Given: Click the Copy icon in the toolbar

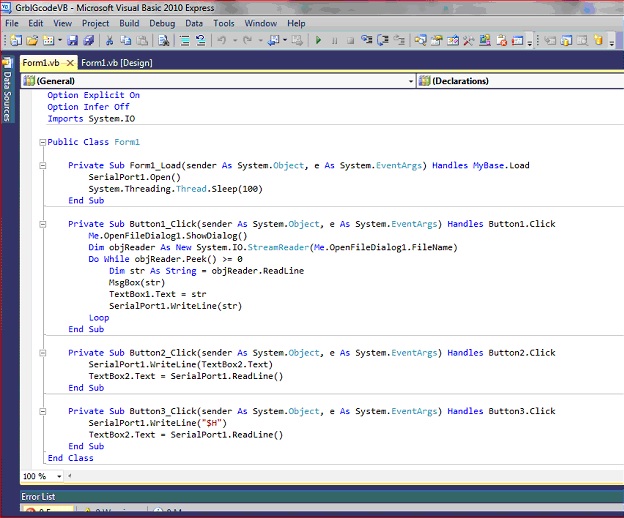Looking at the screenshot, I should click(x=126, y=41).
